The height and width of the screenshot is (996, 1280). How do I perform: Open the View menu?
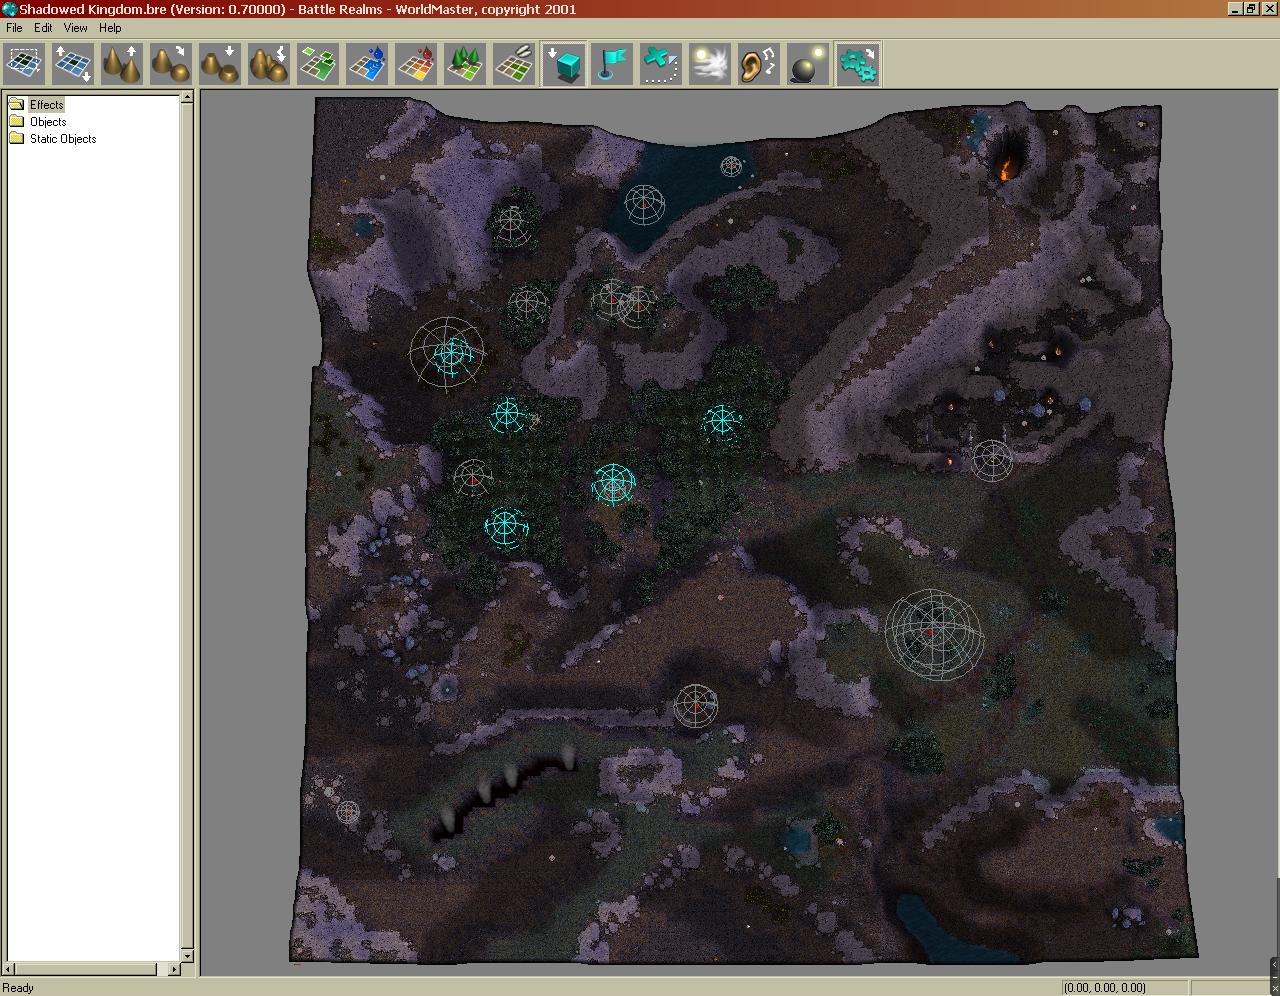click(75, 28)
